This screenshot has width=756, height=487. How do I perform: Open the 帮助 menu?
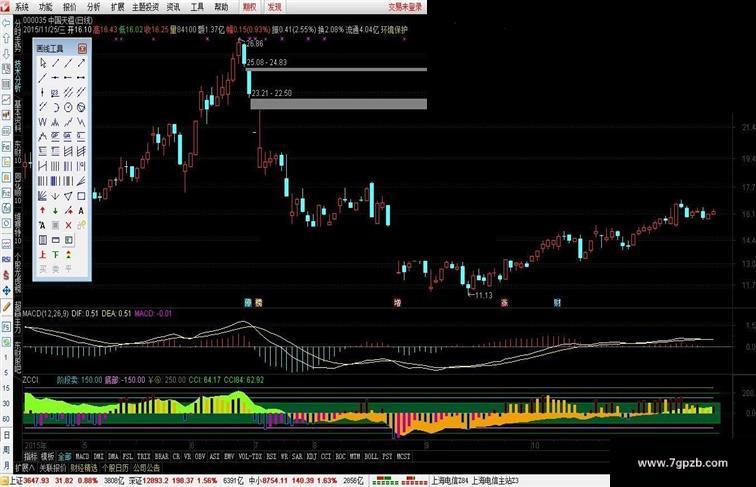(x=221, y=7)
